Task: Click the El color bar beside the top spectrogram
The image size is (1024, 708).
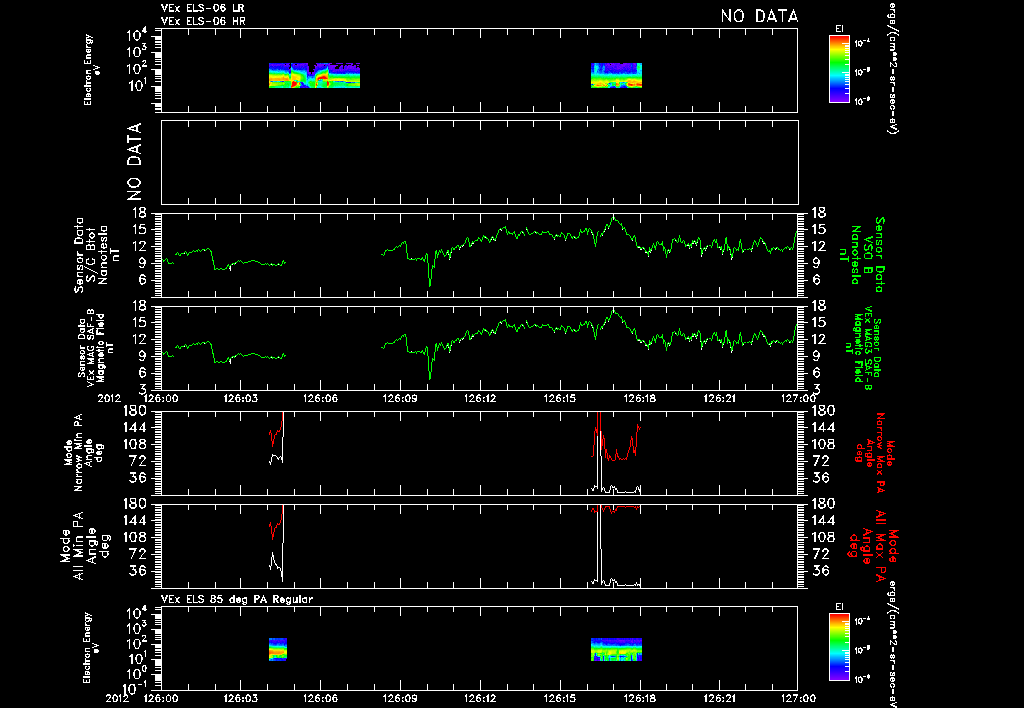Action: click(839, 69)
